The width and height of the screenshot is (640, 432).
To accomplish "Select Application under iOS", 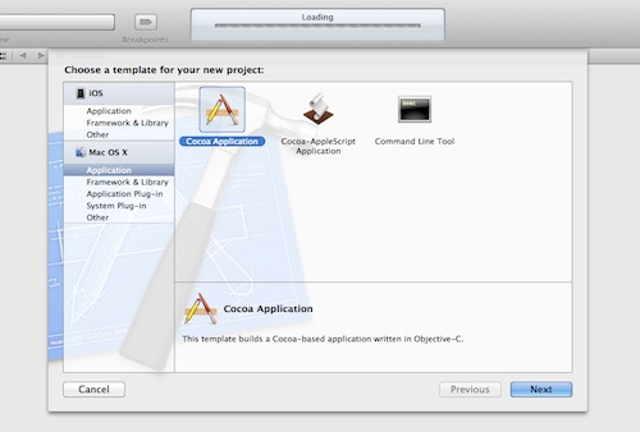I will tap(109, 111).
